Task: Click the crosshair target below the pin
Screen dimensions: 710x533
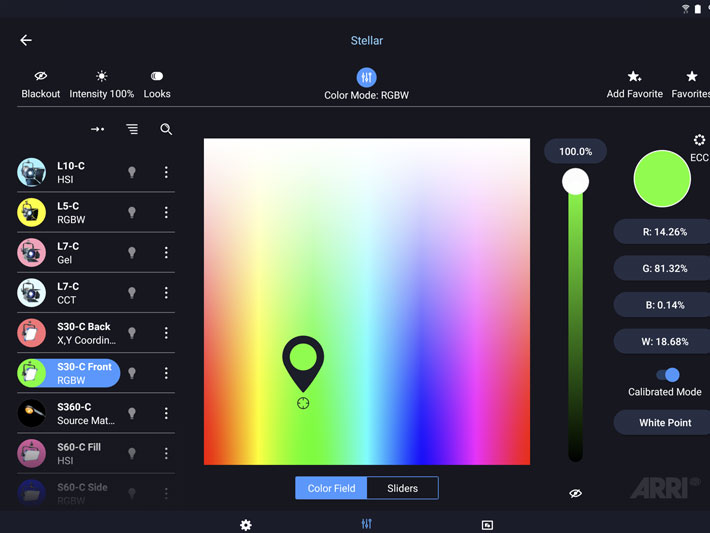Action: [x=303, y=403]
